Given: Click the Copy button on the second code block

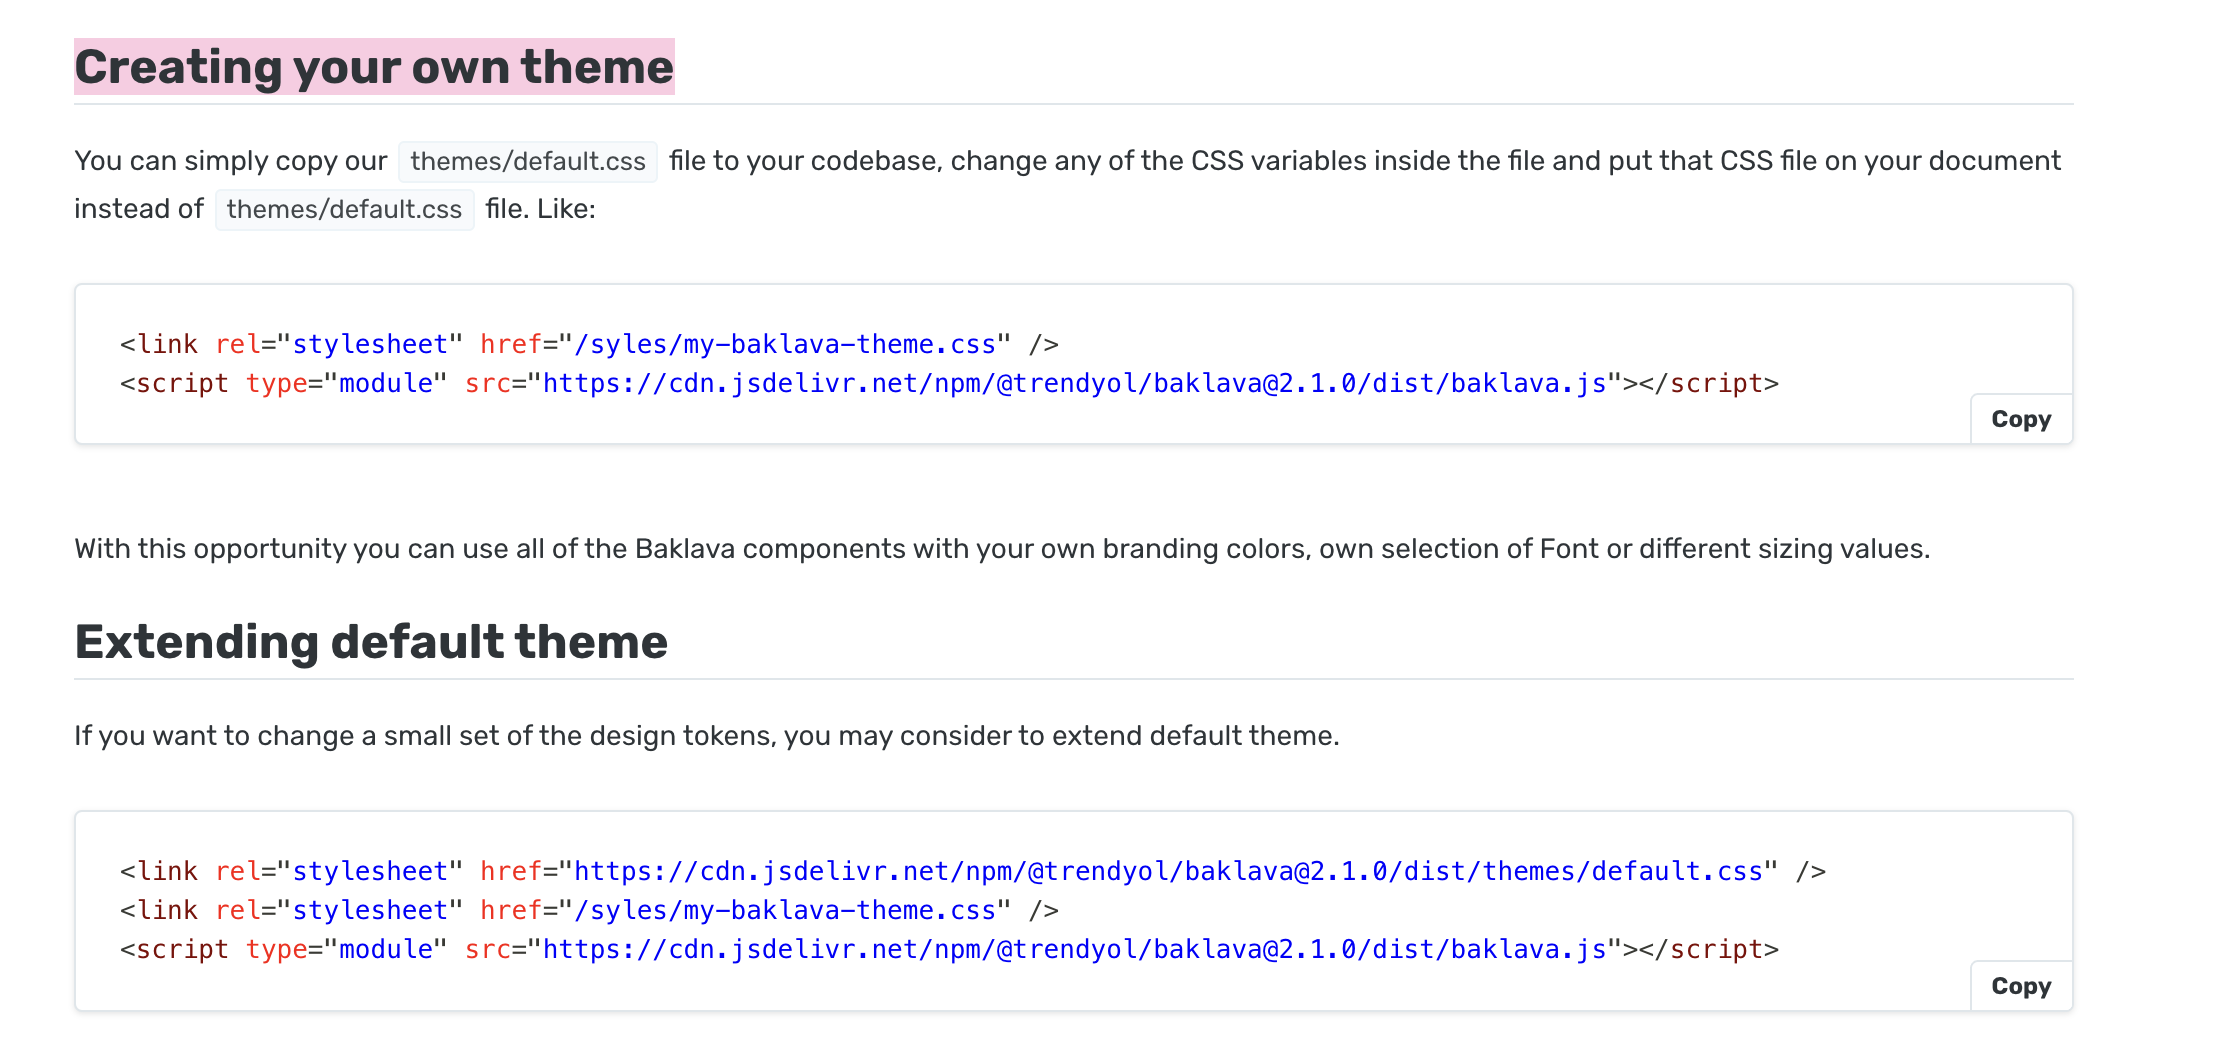Looking at the screenshot, I should [x=2019, y=985].
